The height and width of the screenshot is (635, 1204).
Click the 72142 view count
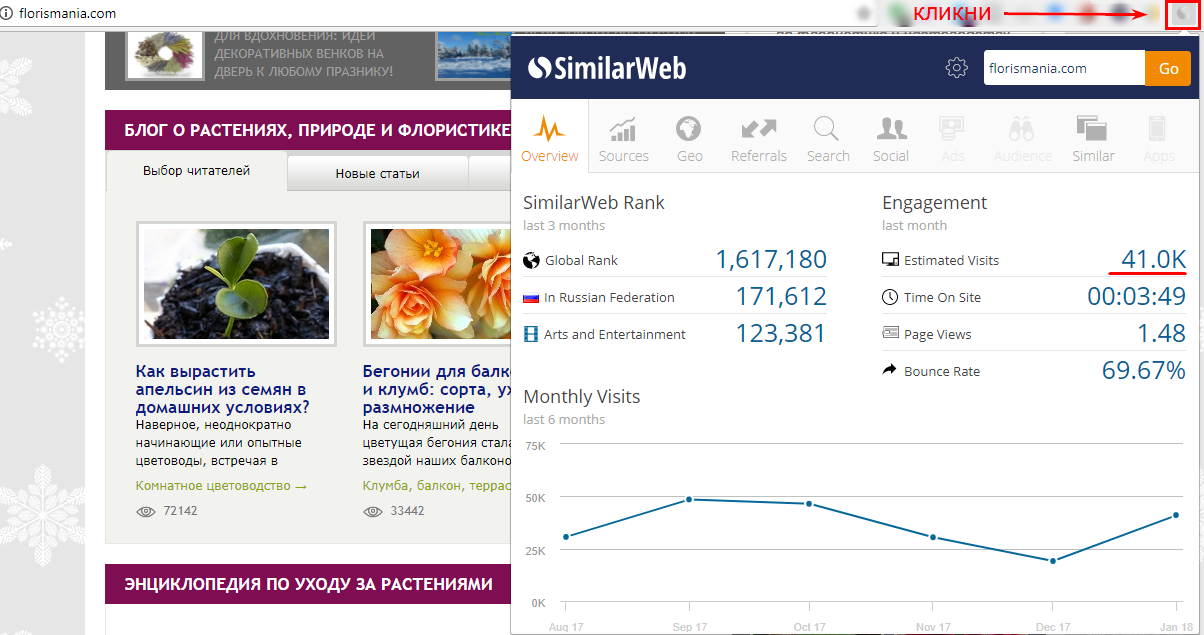pyautogui.click(x=181, y=511)
